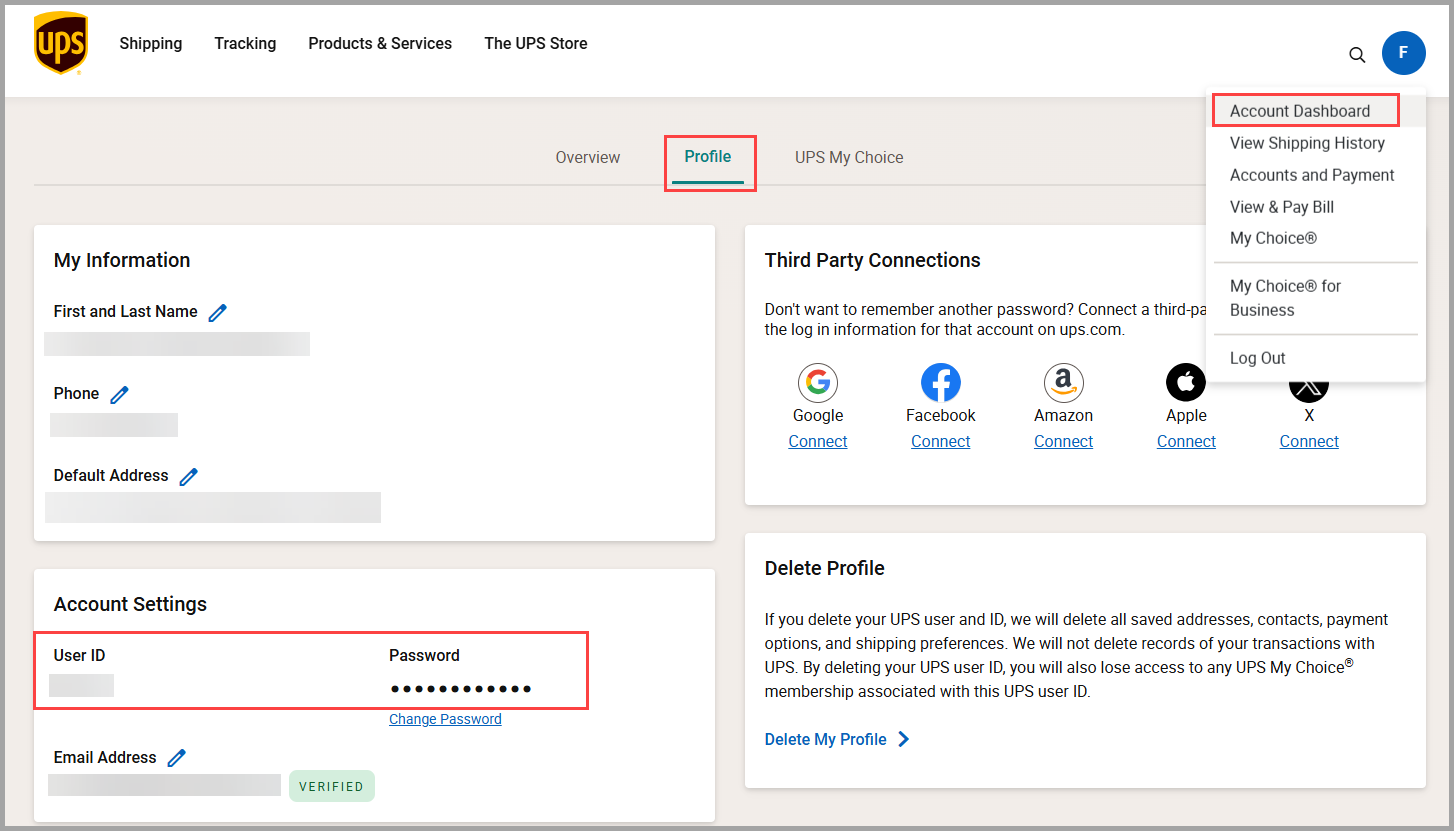Open the Shipping menu
The height and width of the screenshot is (831, 1454).
[151, 43]
